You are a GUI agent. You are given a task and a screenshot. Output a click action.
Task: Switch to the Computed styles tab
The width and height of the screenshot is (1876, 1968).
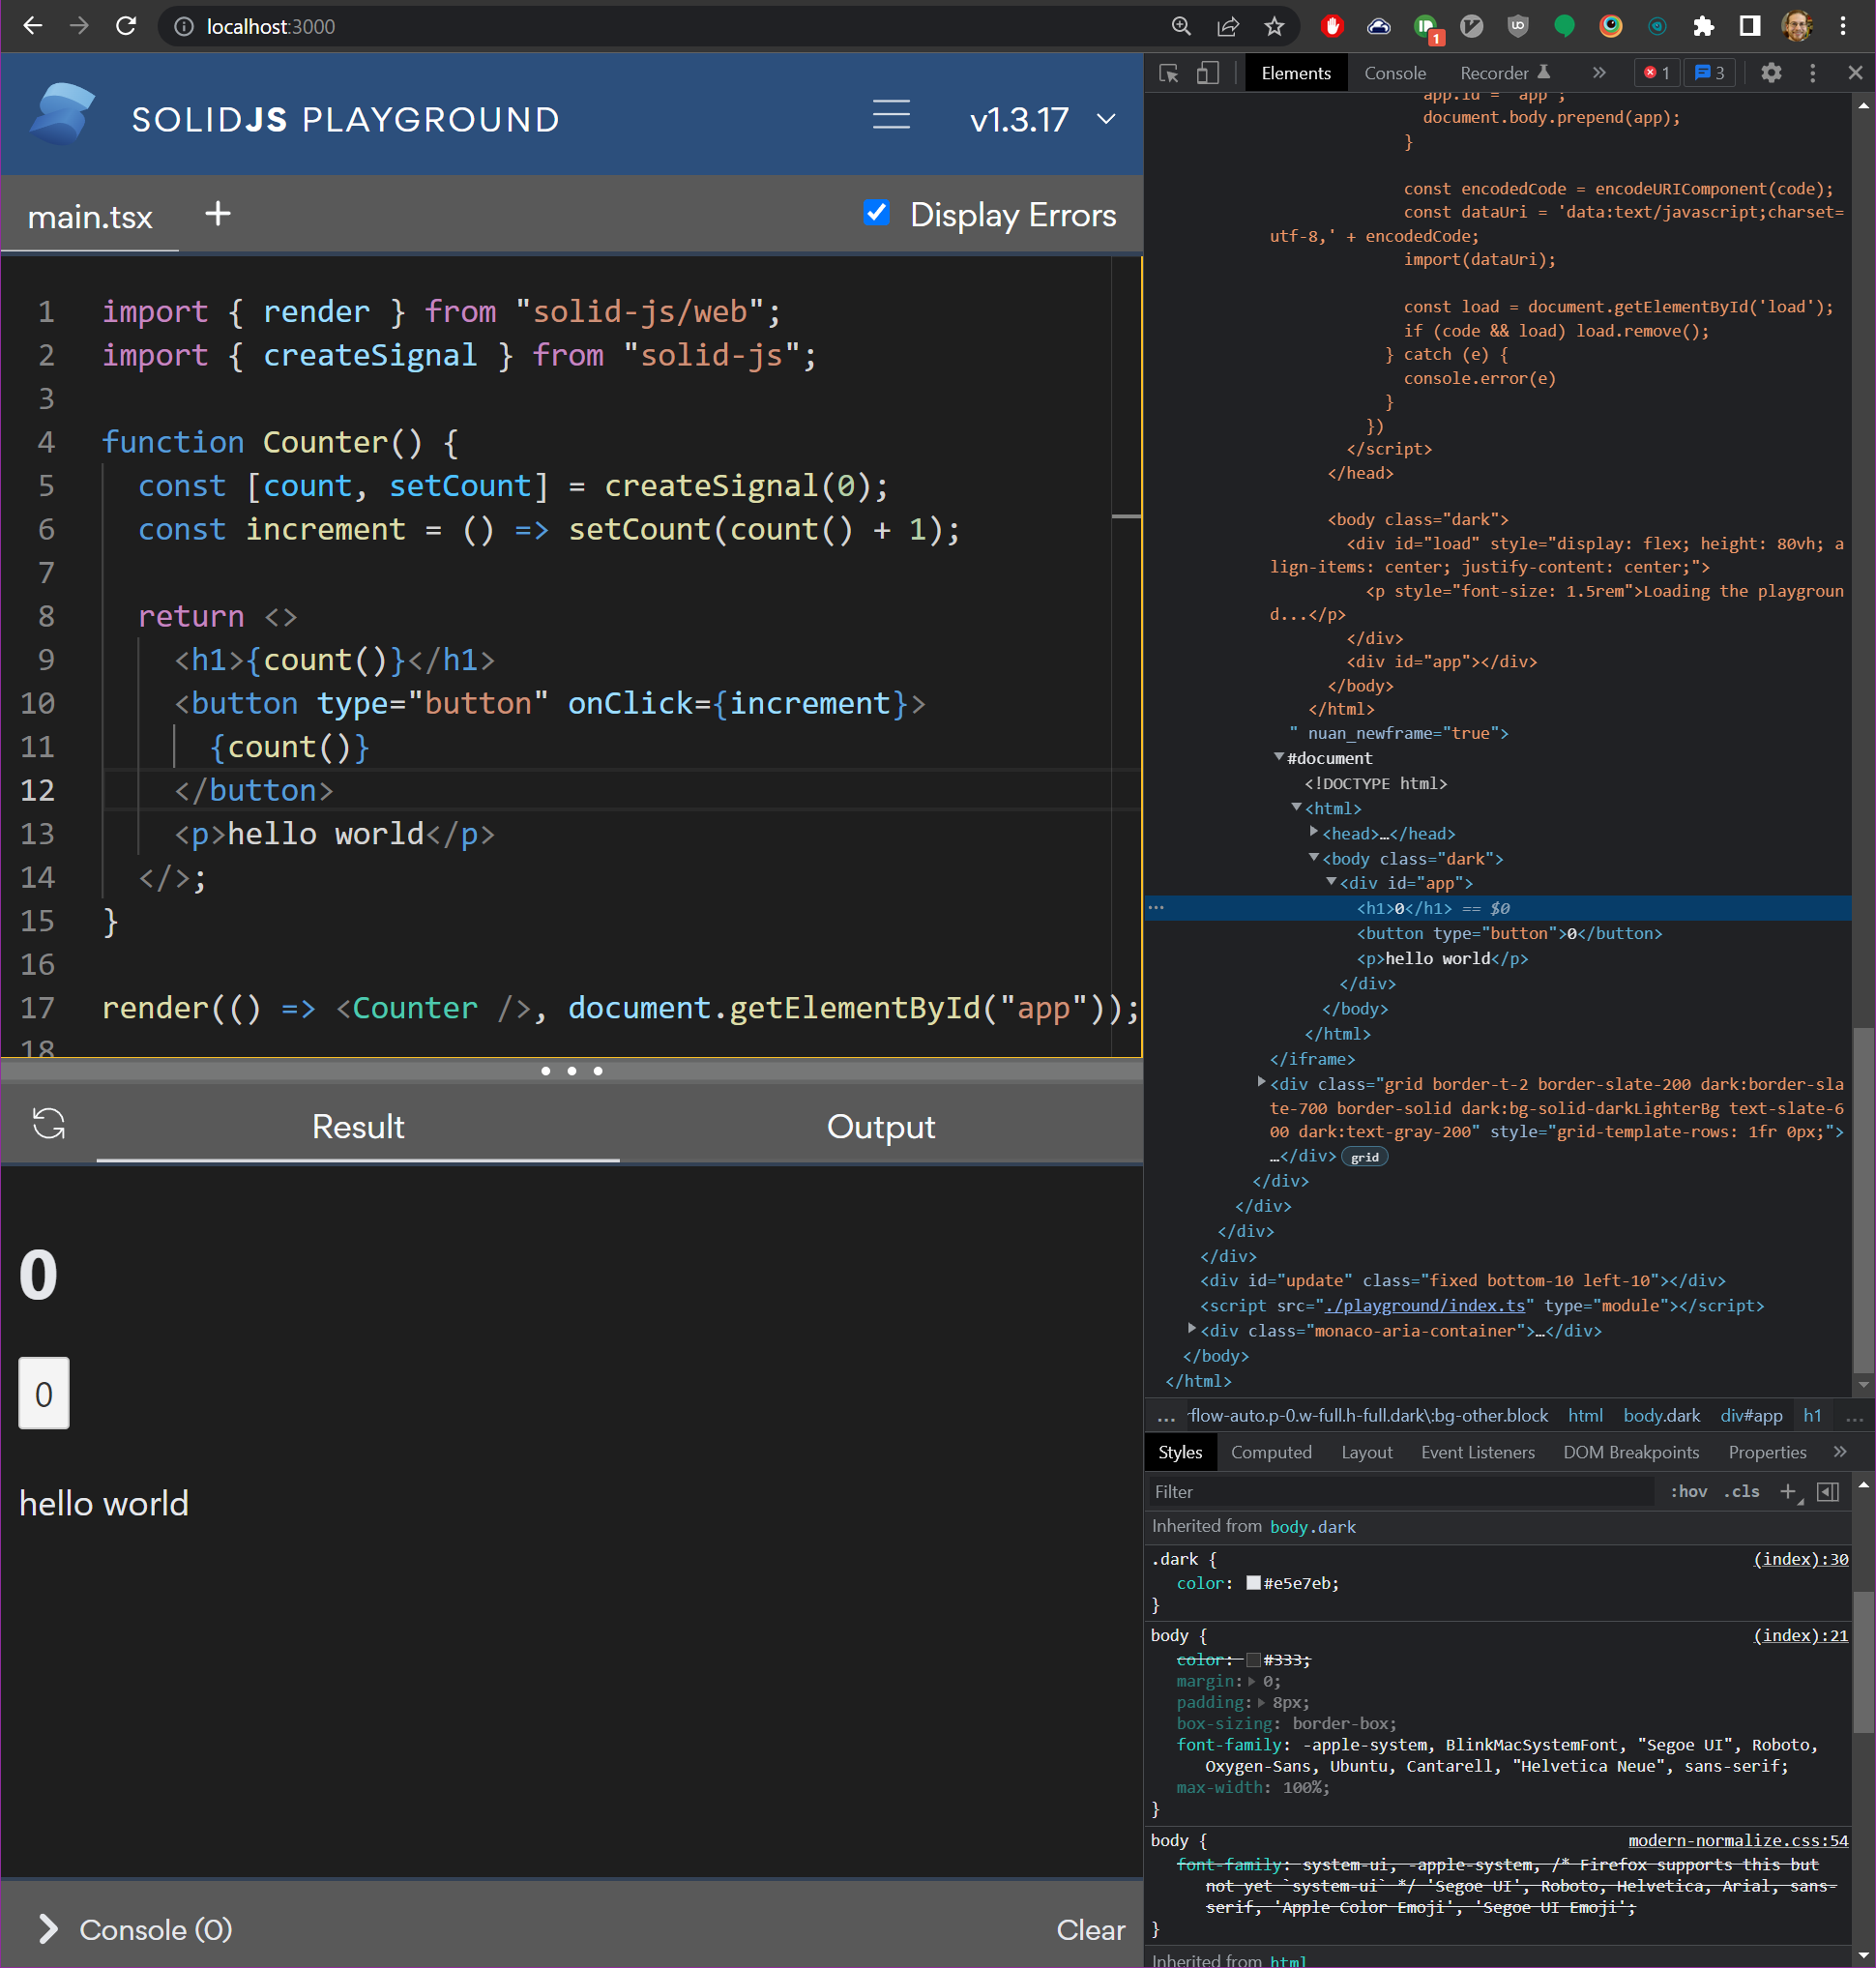(x=1272, y=1452)
